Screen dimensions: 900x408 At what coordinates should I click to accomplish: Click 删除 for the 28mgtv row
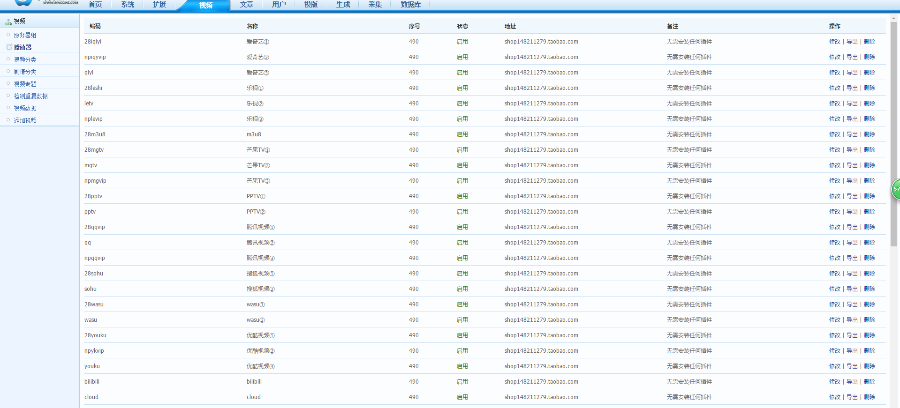pos(869,150)
